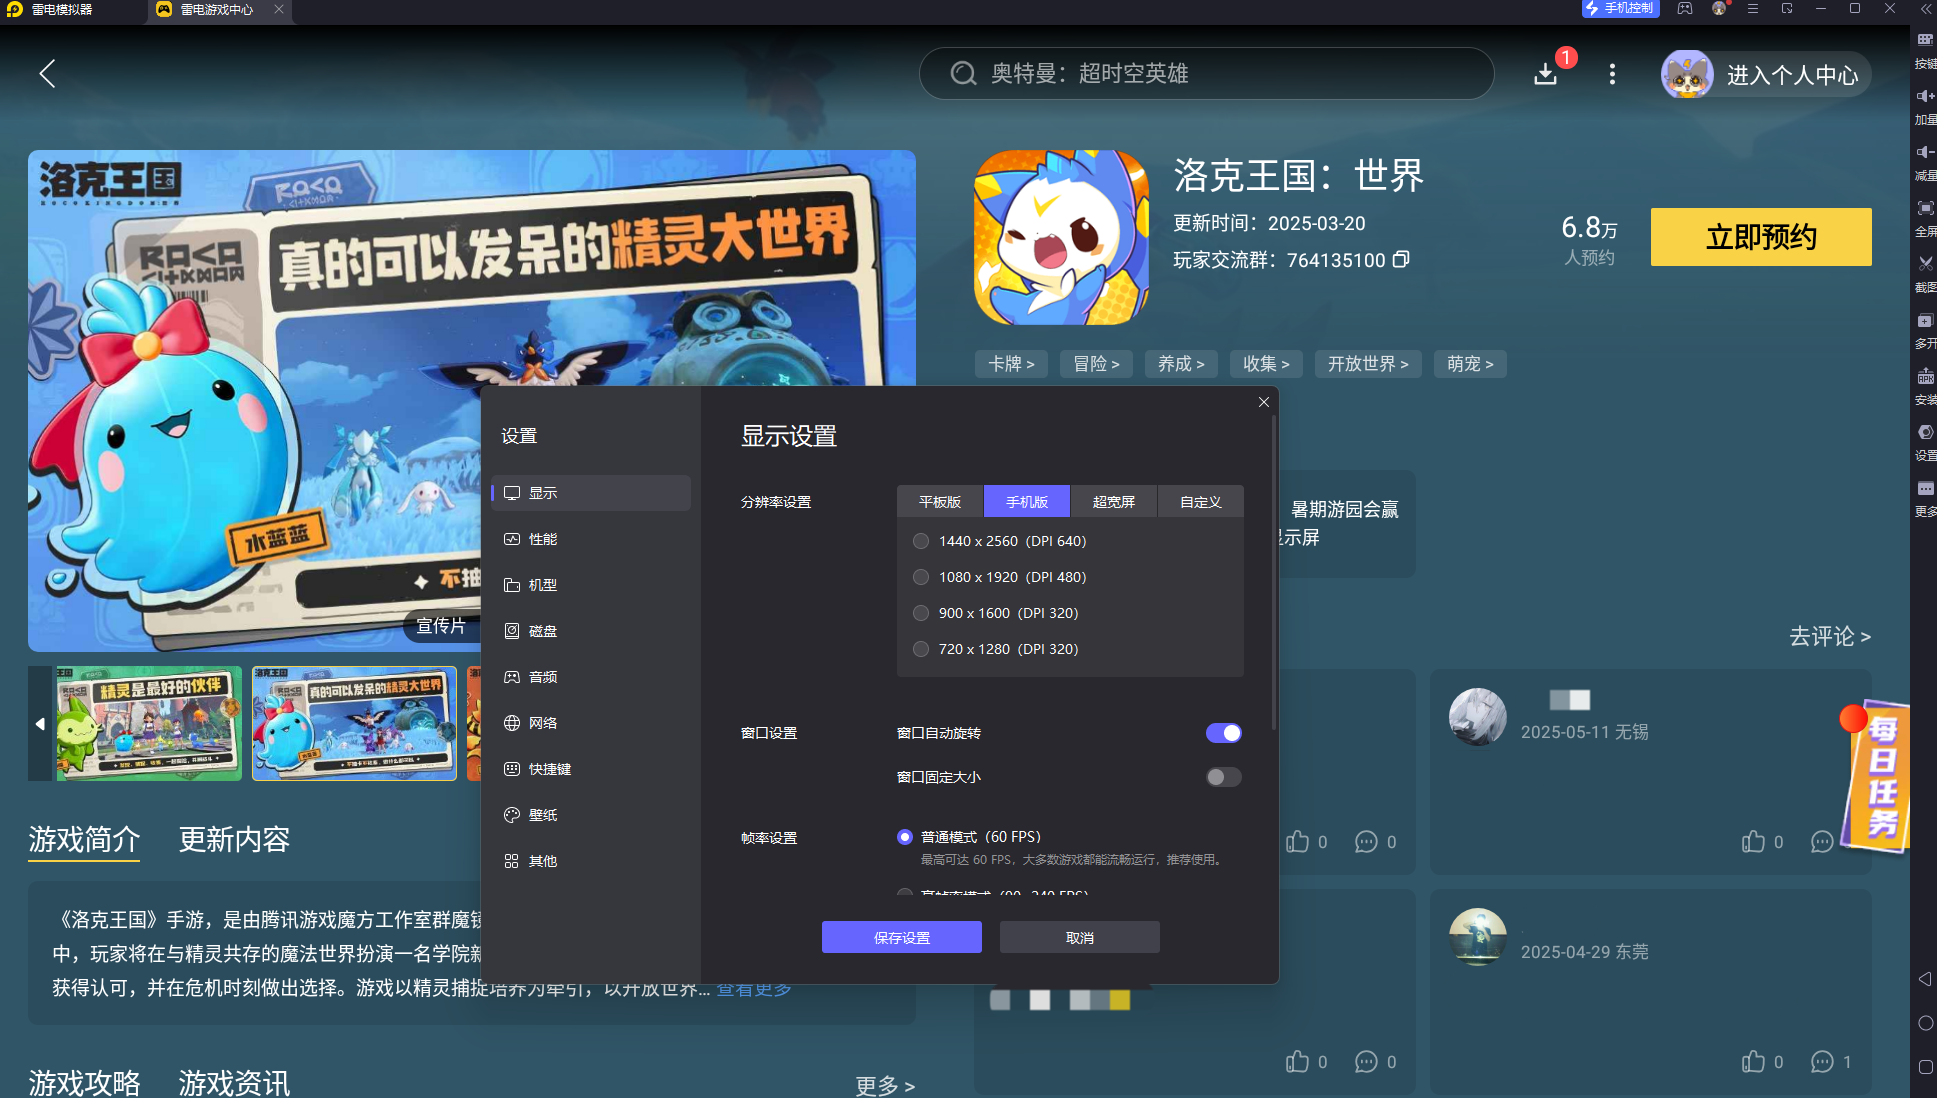Open 机型 settings section
Image resolution: width=1937 pixels, height=1098 pixels.
point(591,585)
